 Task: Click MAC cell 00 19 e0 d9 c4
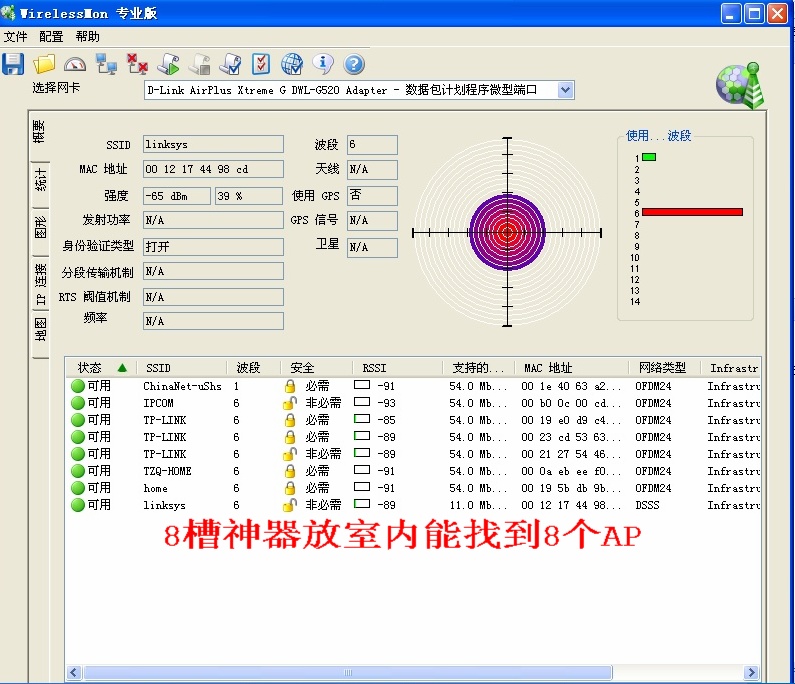tap(571, 420)
